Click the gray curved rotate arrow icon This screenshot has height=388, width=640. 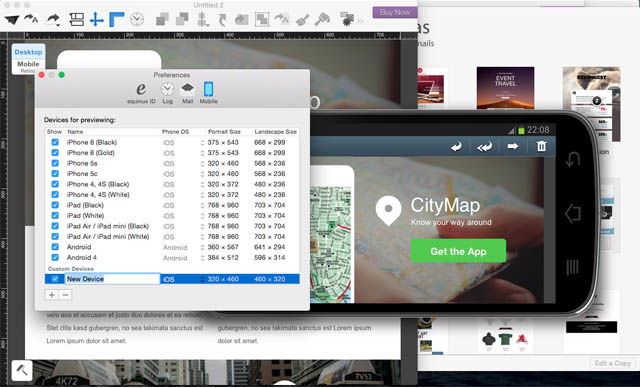[222, 20]
